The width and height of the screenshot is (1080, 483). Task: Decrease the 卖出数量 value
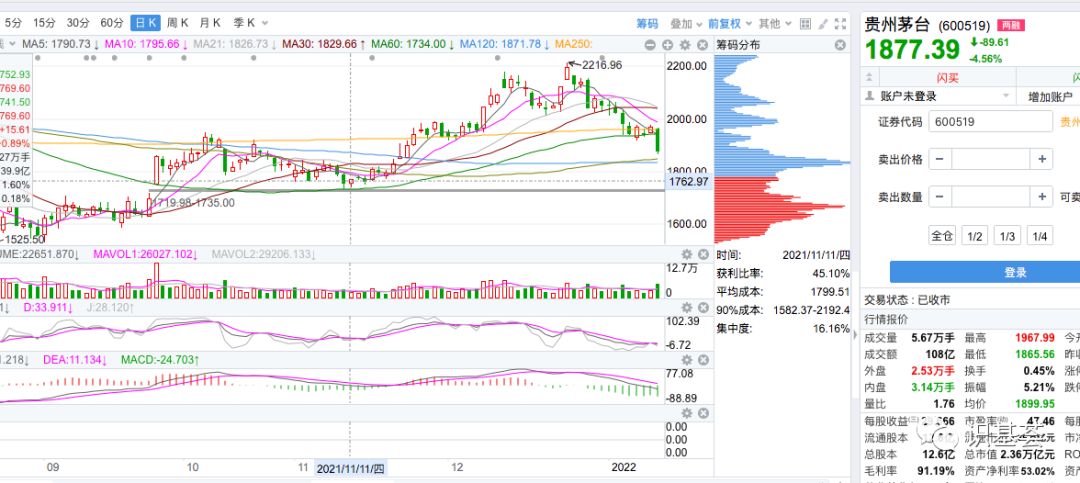pyautogui.click(x=940, y=198)
